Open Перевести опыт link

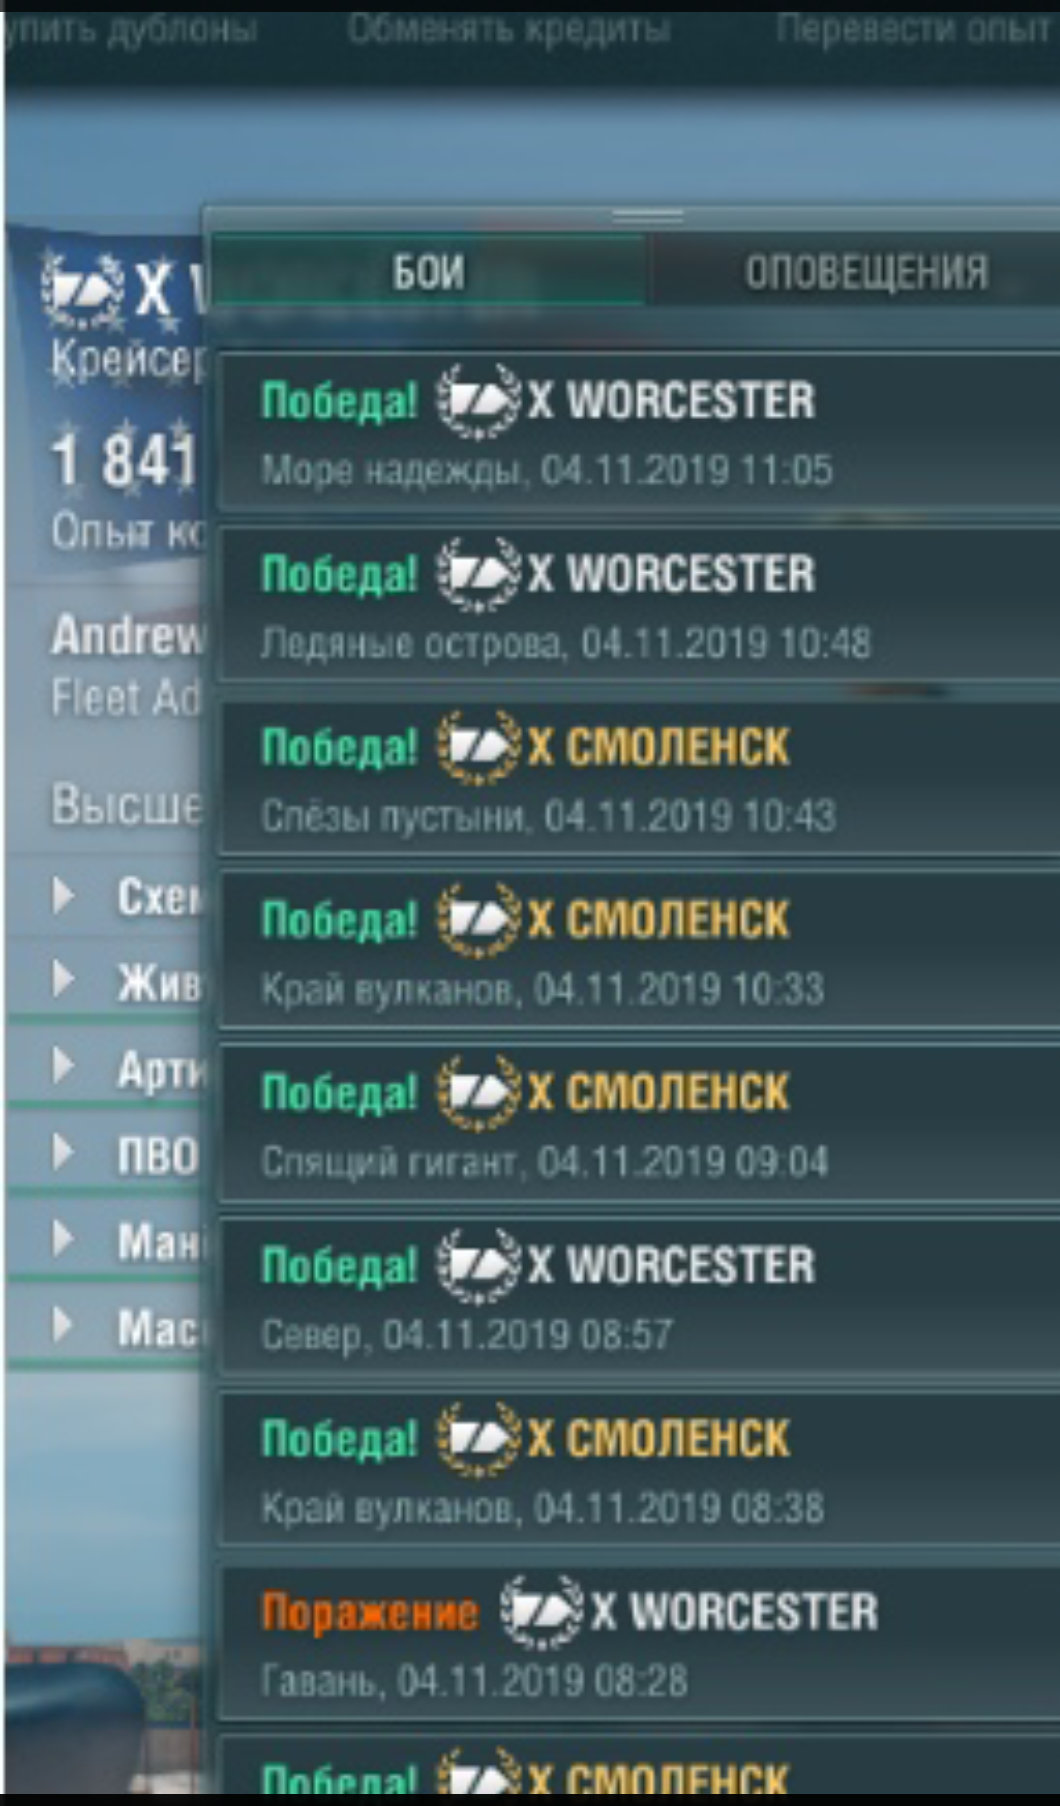click(x=912, y=31)
